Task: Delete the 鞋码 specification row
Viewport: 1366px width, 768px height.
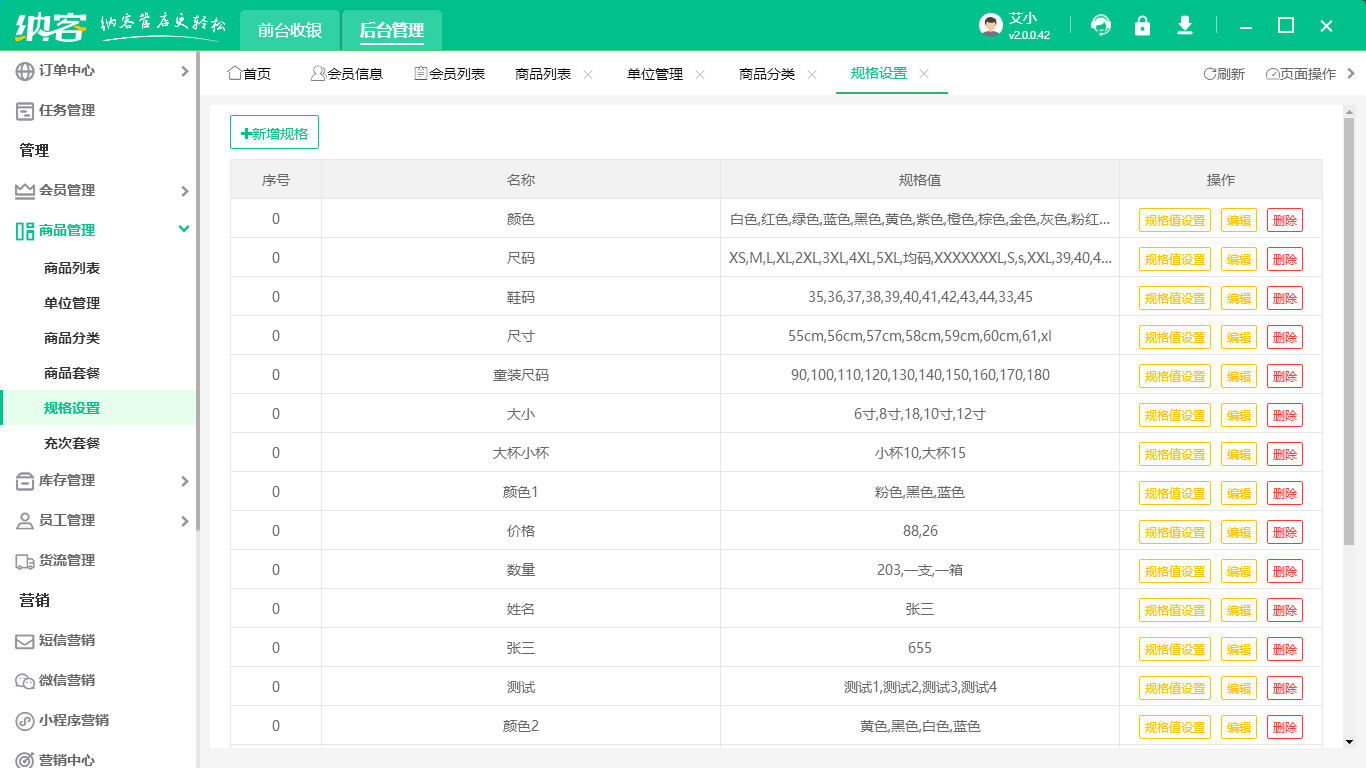Action: 1284,298
